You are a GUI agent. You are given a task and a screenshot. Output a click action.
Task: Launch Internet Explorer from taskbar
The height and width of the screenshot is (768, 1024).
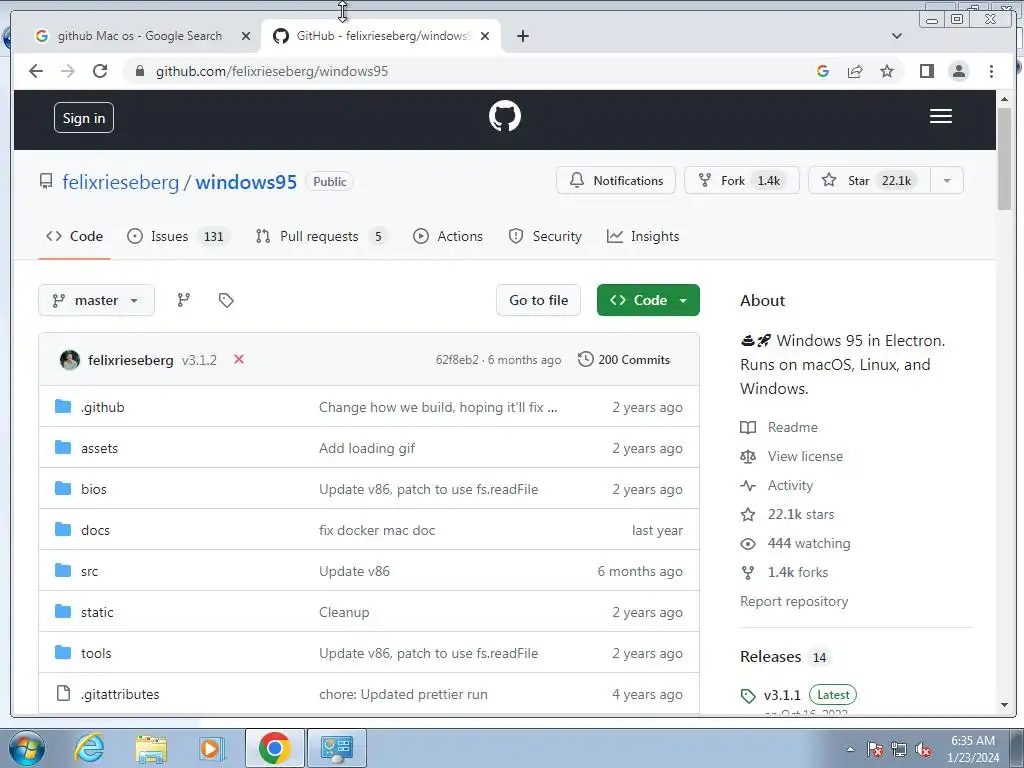pos(89,748)
